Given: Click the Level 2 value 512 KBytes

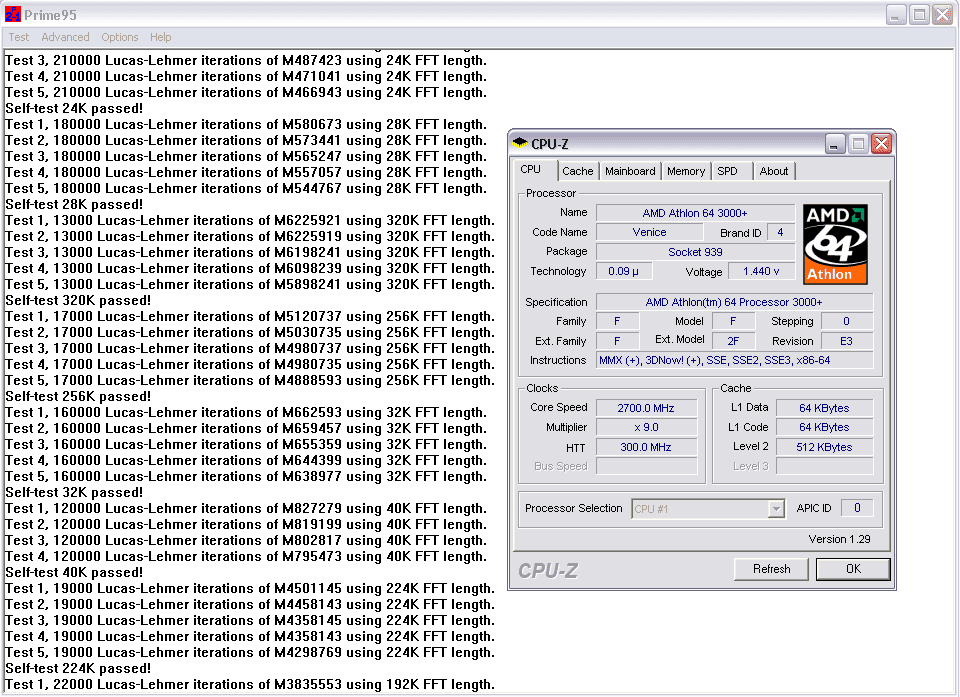Looking at the screenshot, I should pos(824,447).
